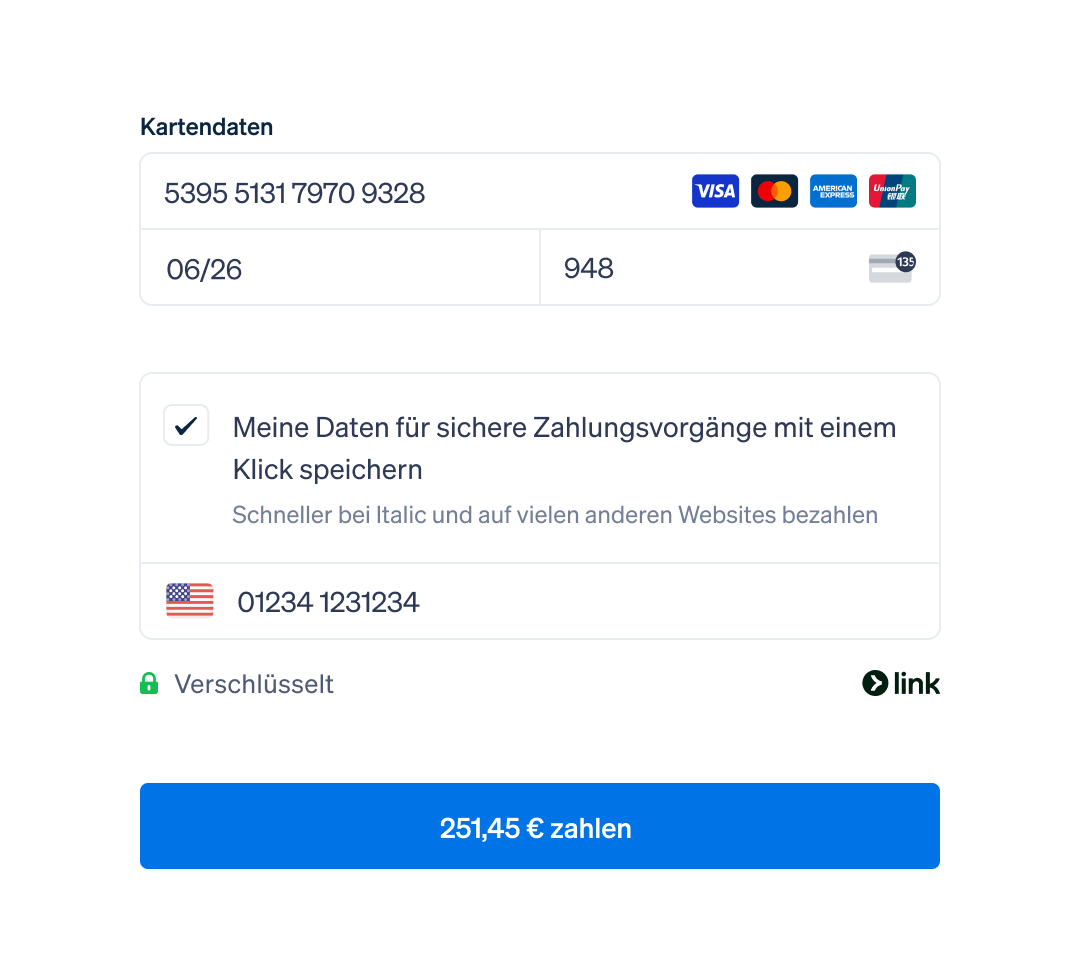Viewport: 1080px width, 980px height.
Task: Click the '135' badge on CVC icon
Action: coord(905,262)
